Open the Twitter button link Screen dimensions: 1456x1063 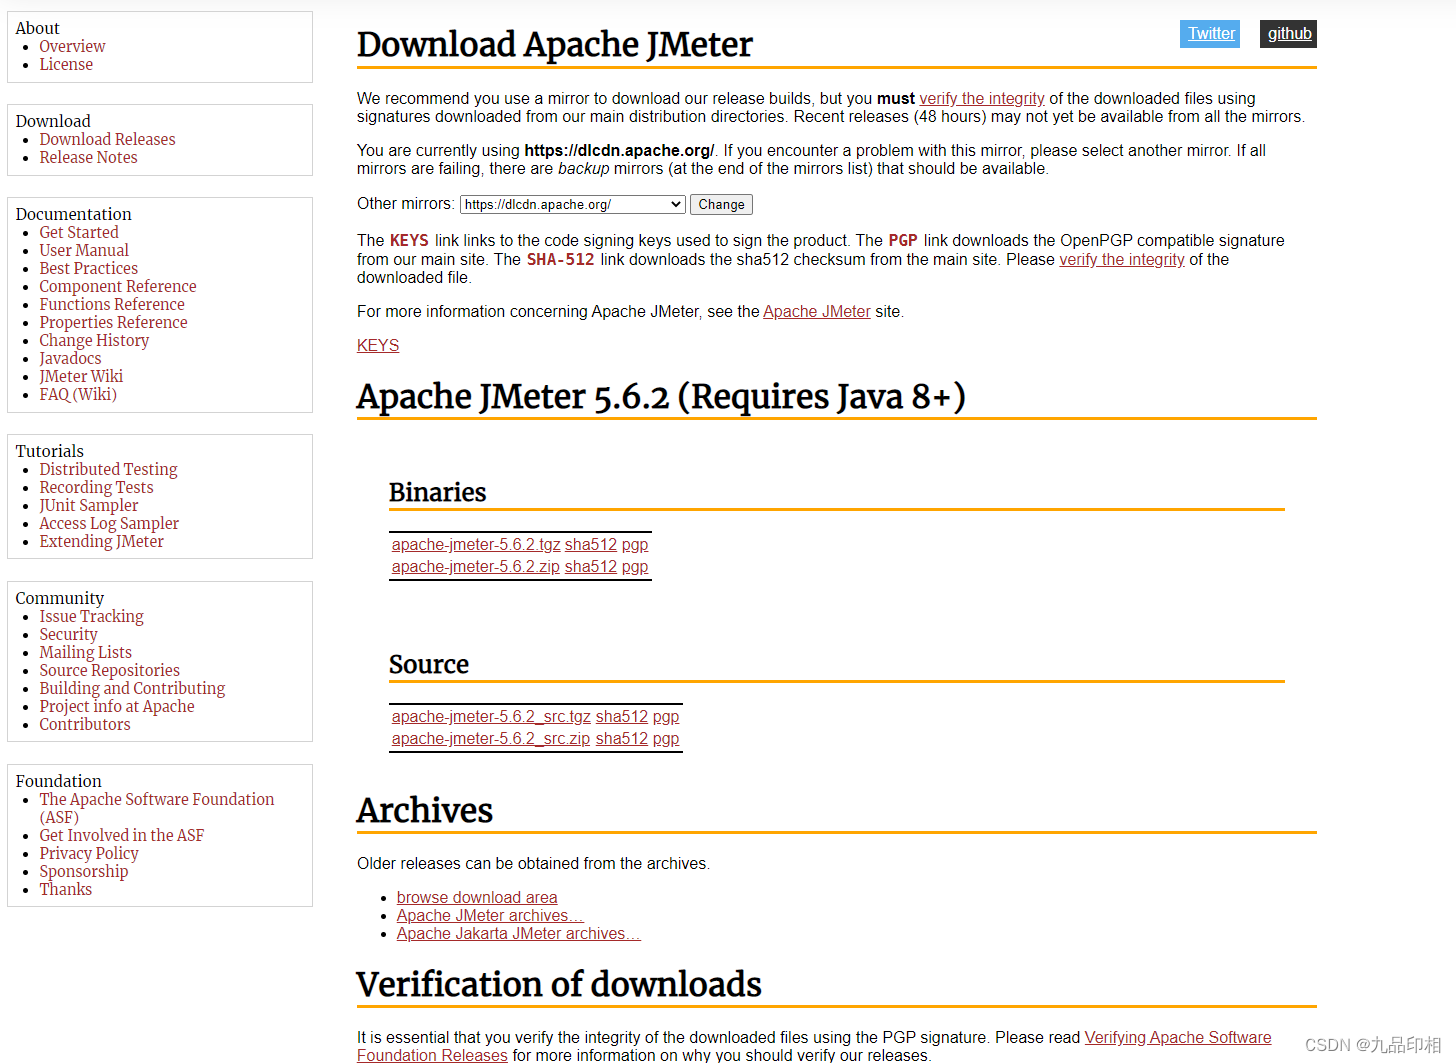1210,34
